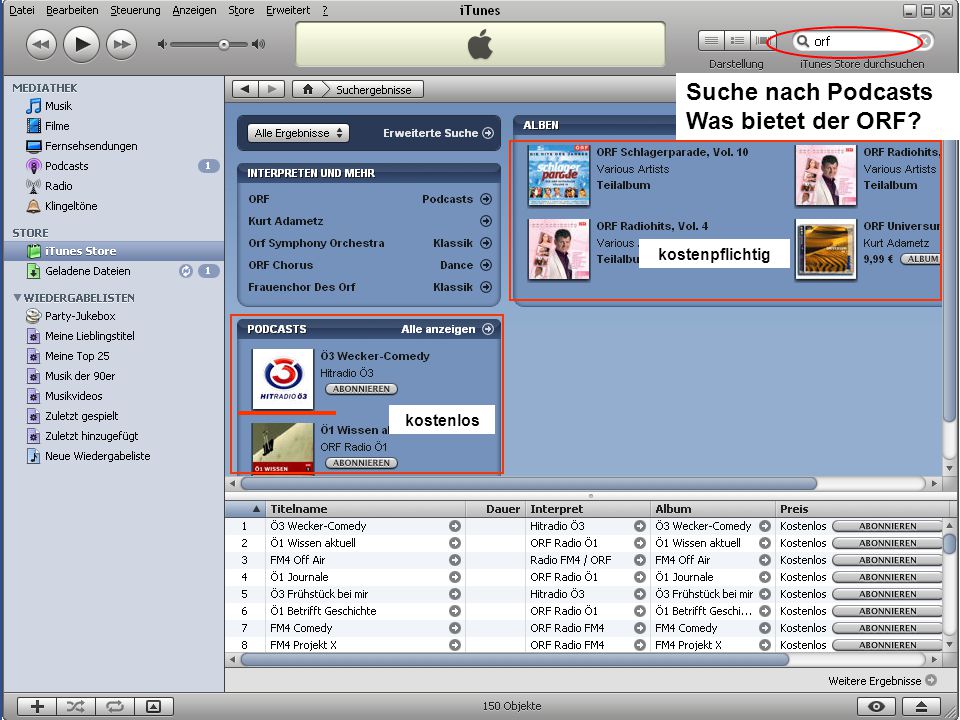Skip to previous track button
The width and height of the screenshot is (960, 720).
[41, 44]
